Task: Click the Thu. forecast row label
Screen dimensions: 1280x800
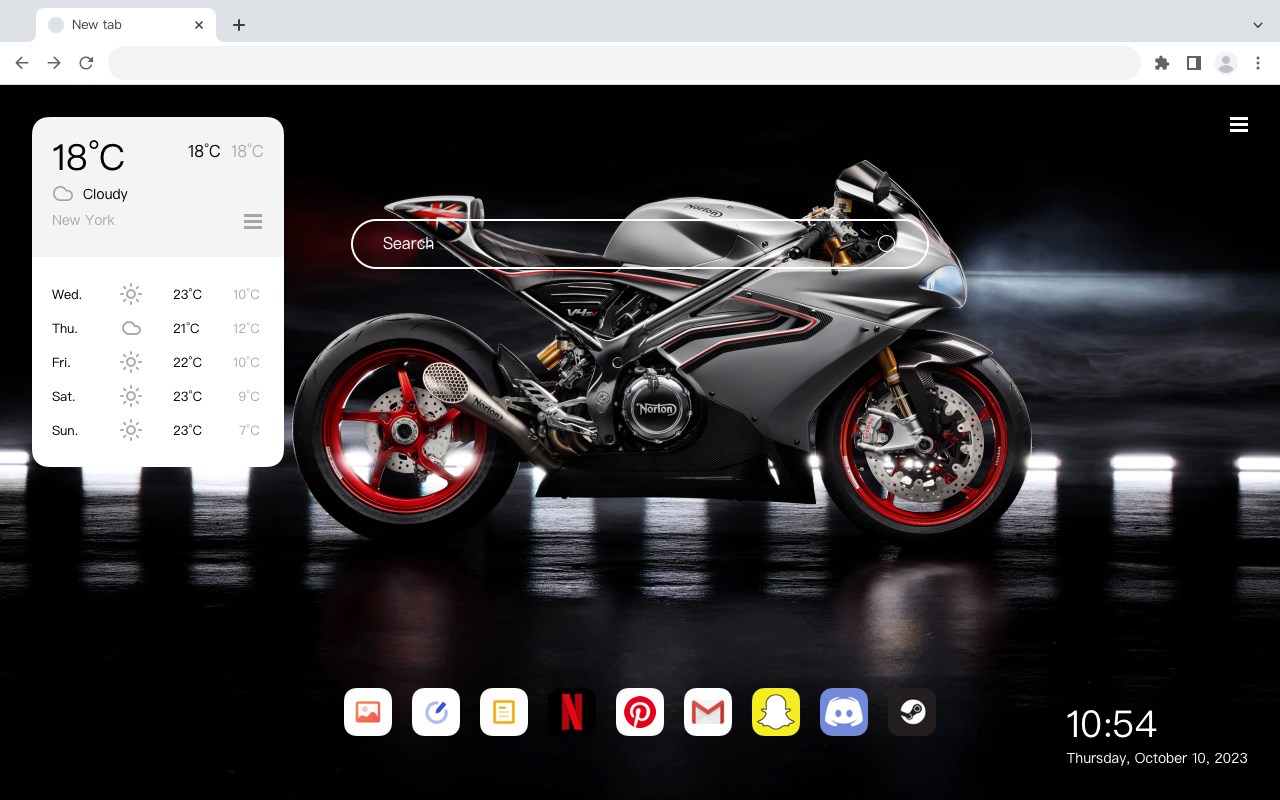Action: coord(65,328)
